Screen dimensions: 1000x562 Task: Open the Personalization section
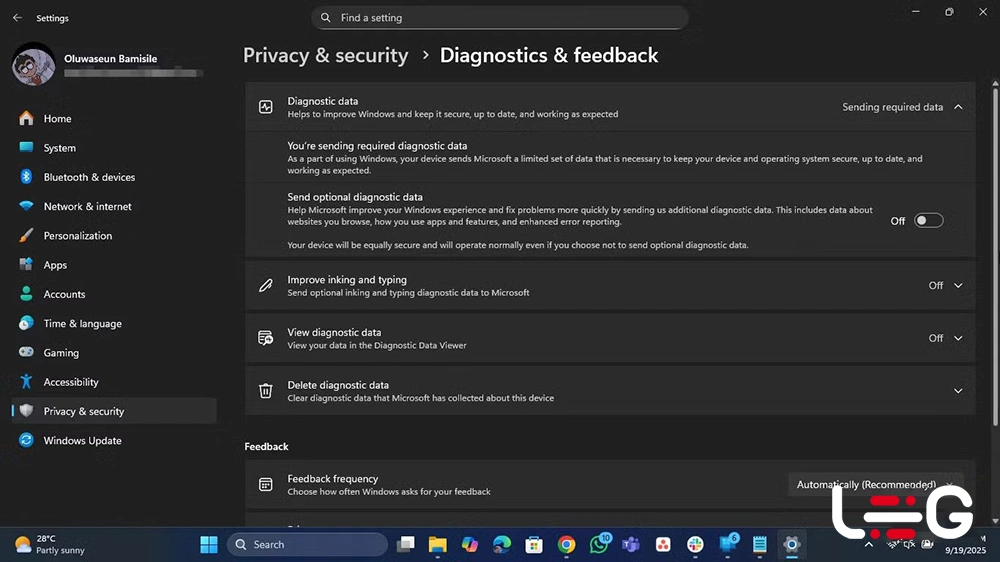pos(77,236)
